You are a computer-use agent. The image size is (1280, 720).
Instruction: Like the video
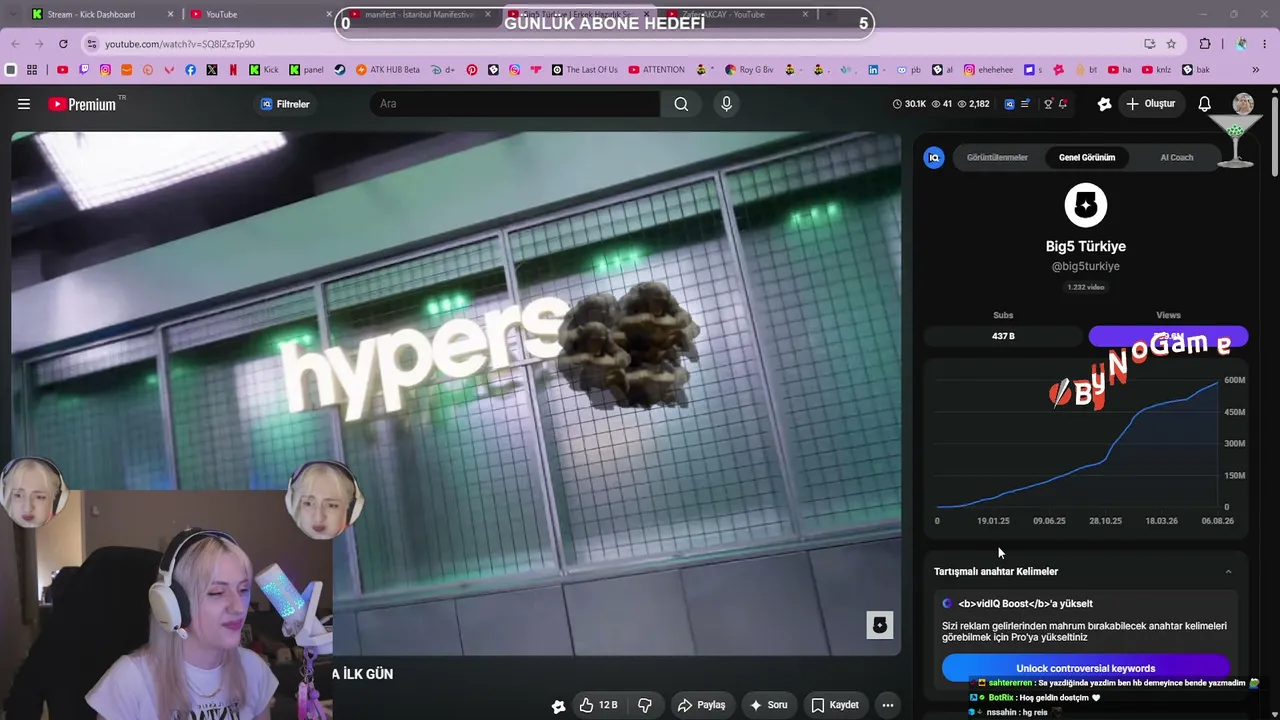(598, 705)
